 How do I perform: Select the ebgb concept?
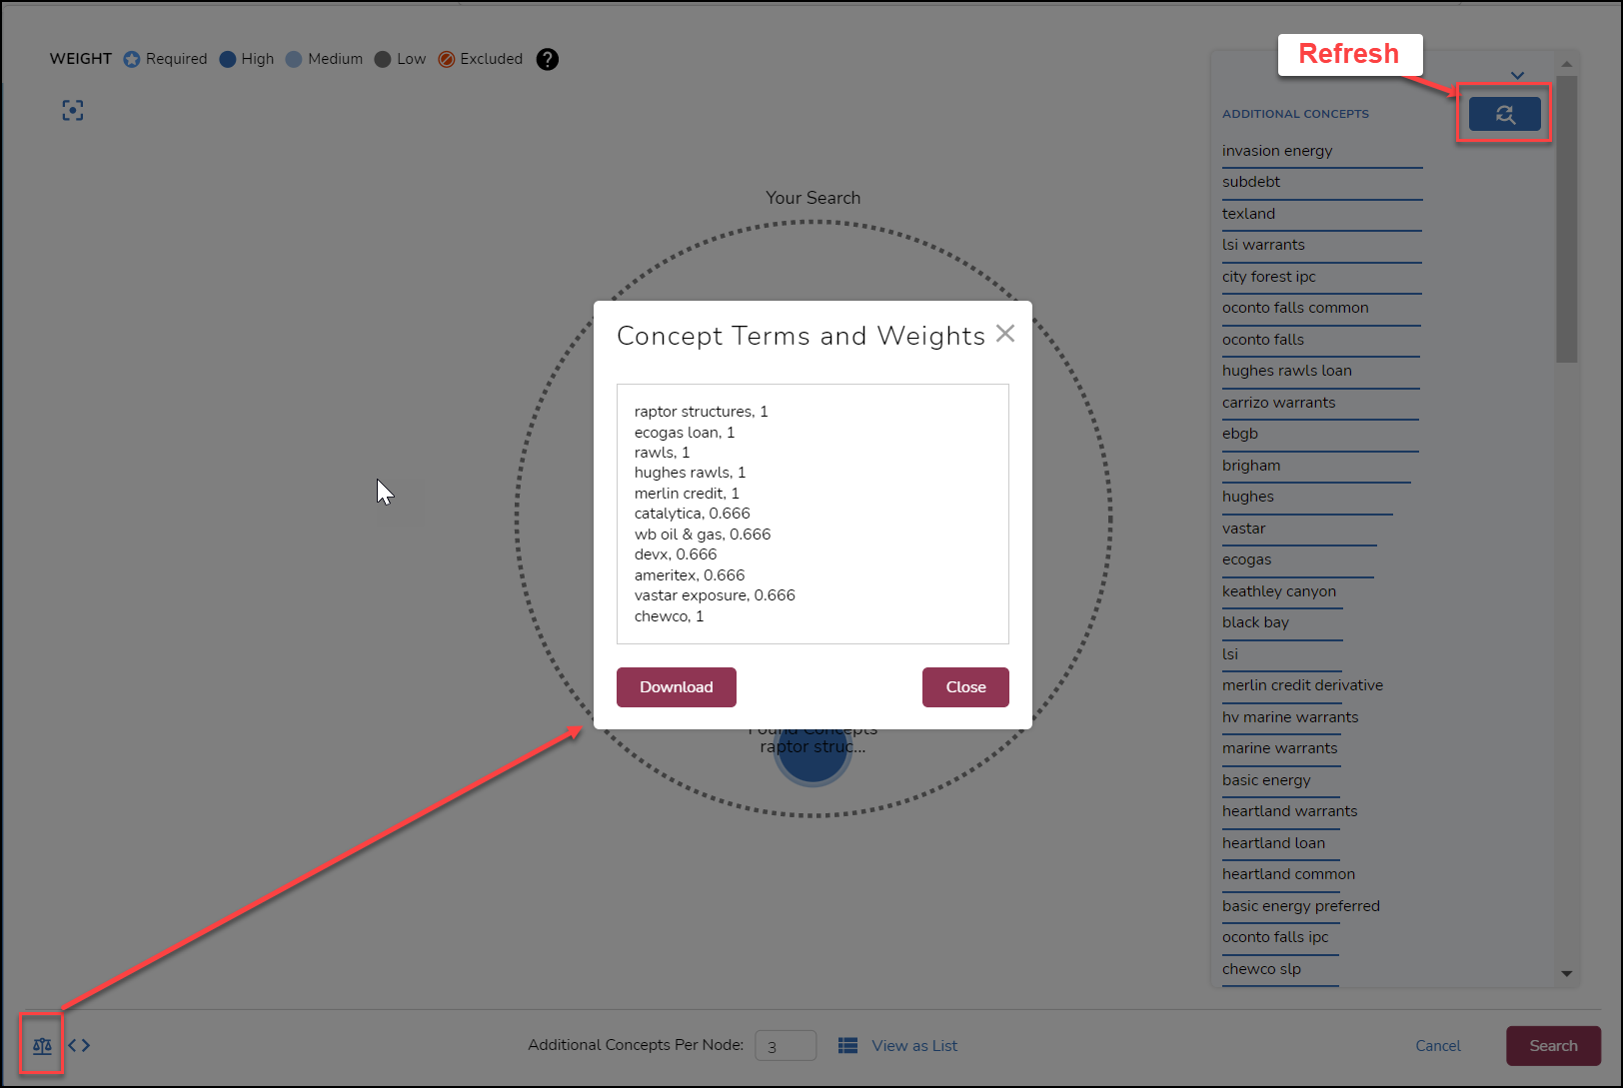tap(1240, 434)
